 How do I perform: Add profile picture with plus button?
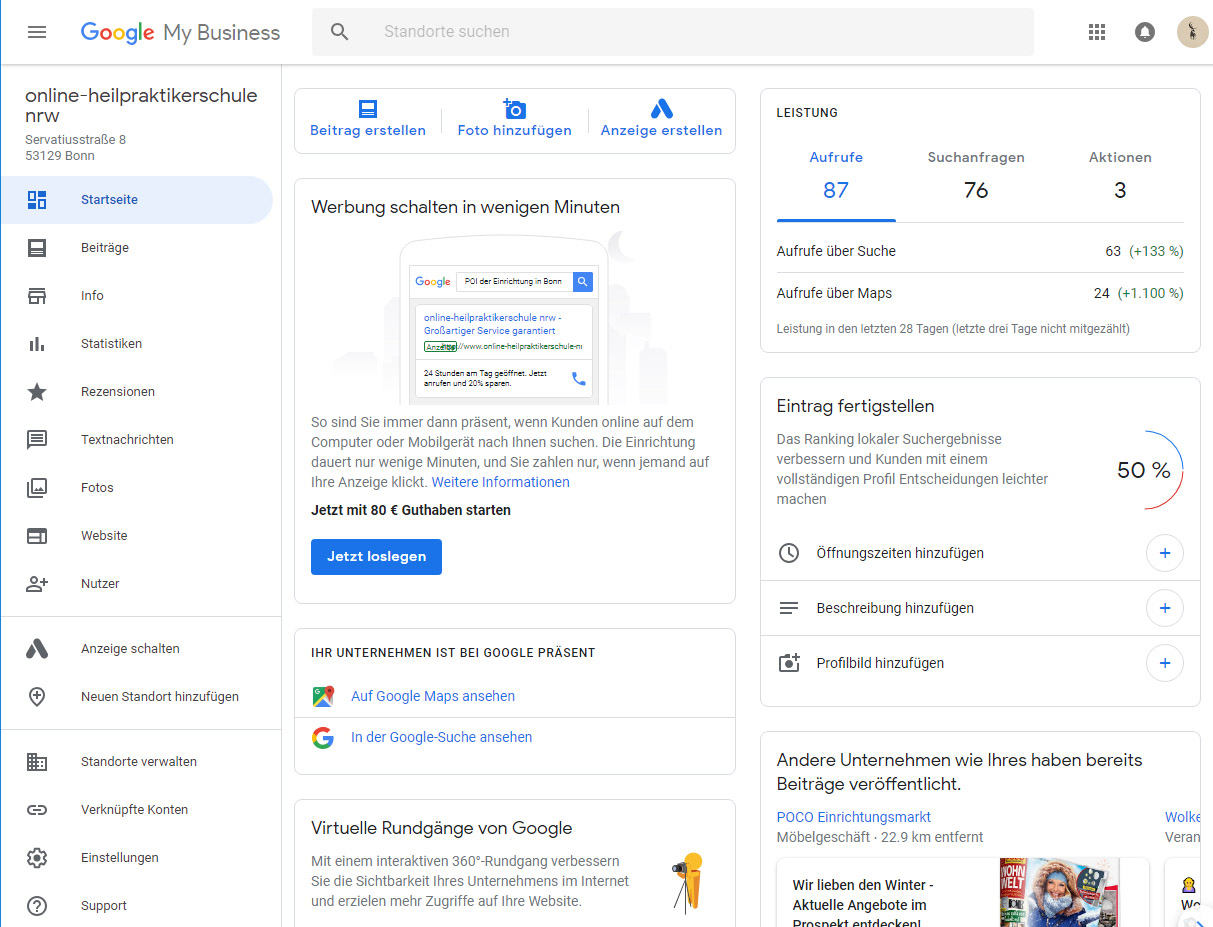(x=1164, y=663)
